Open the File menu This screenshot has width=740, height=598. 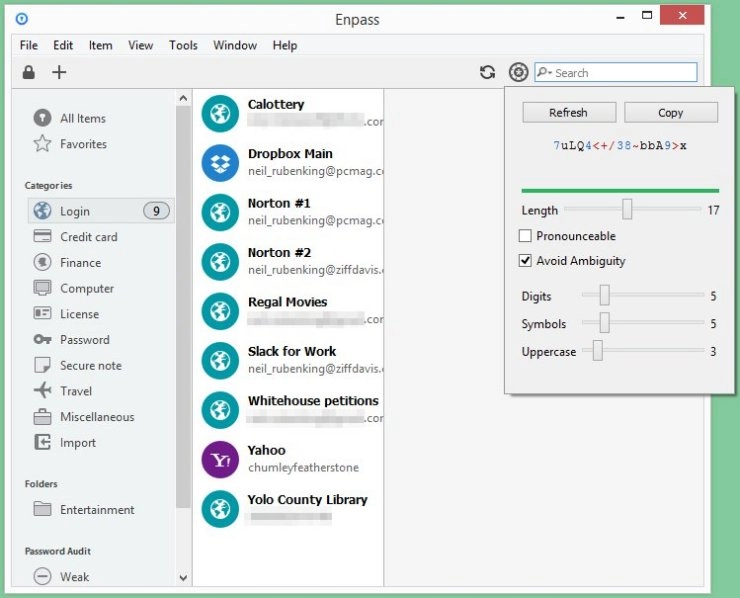coord(29,45)
